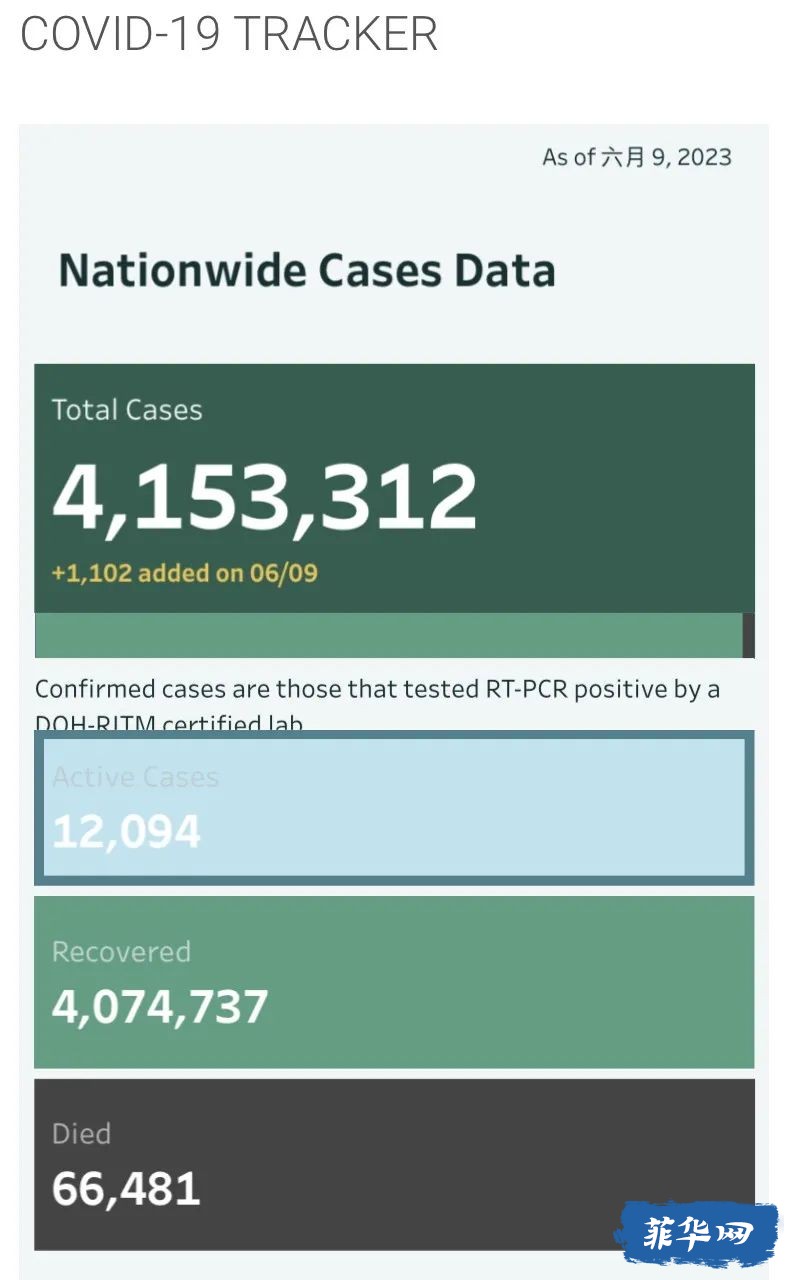Click the As of 六月 9, 2023 date
Image resolution: width=789 pixels, height=1280 pixels.
coord(637,157)
